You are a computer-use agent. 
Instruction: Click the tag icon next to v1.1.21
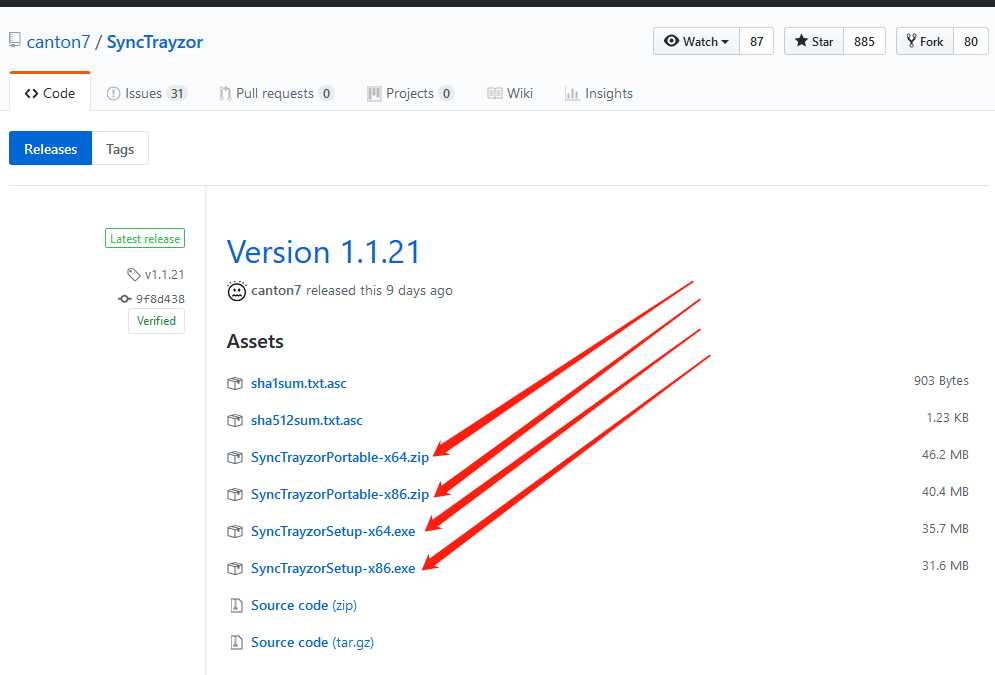click(x=133, y=274)
